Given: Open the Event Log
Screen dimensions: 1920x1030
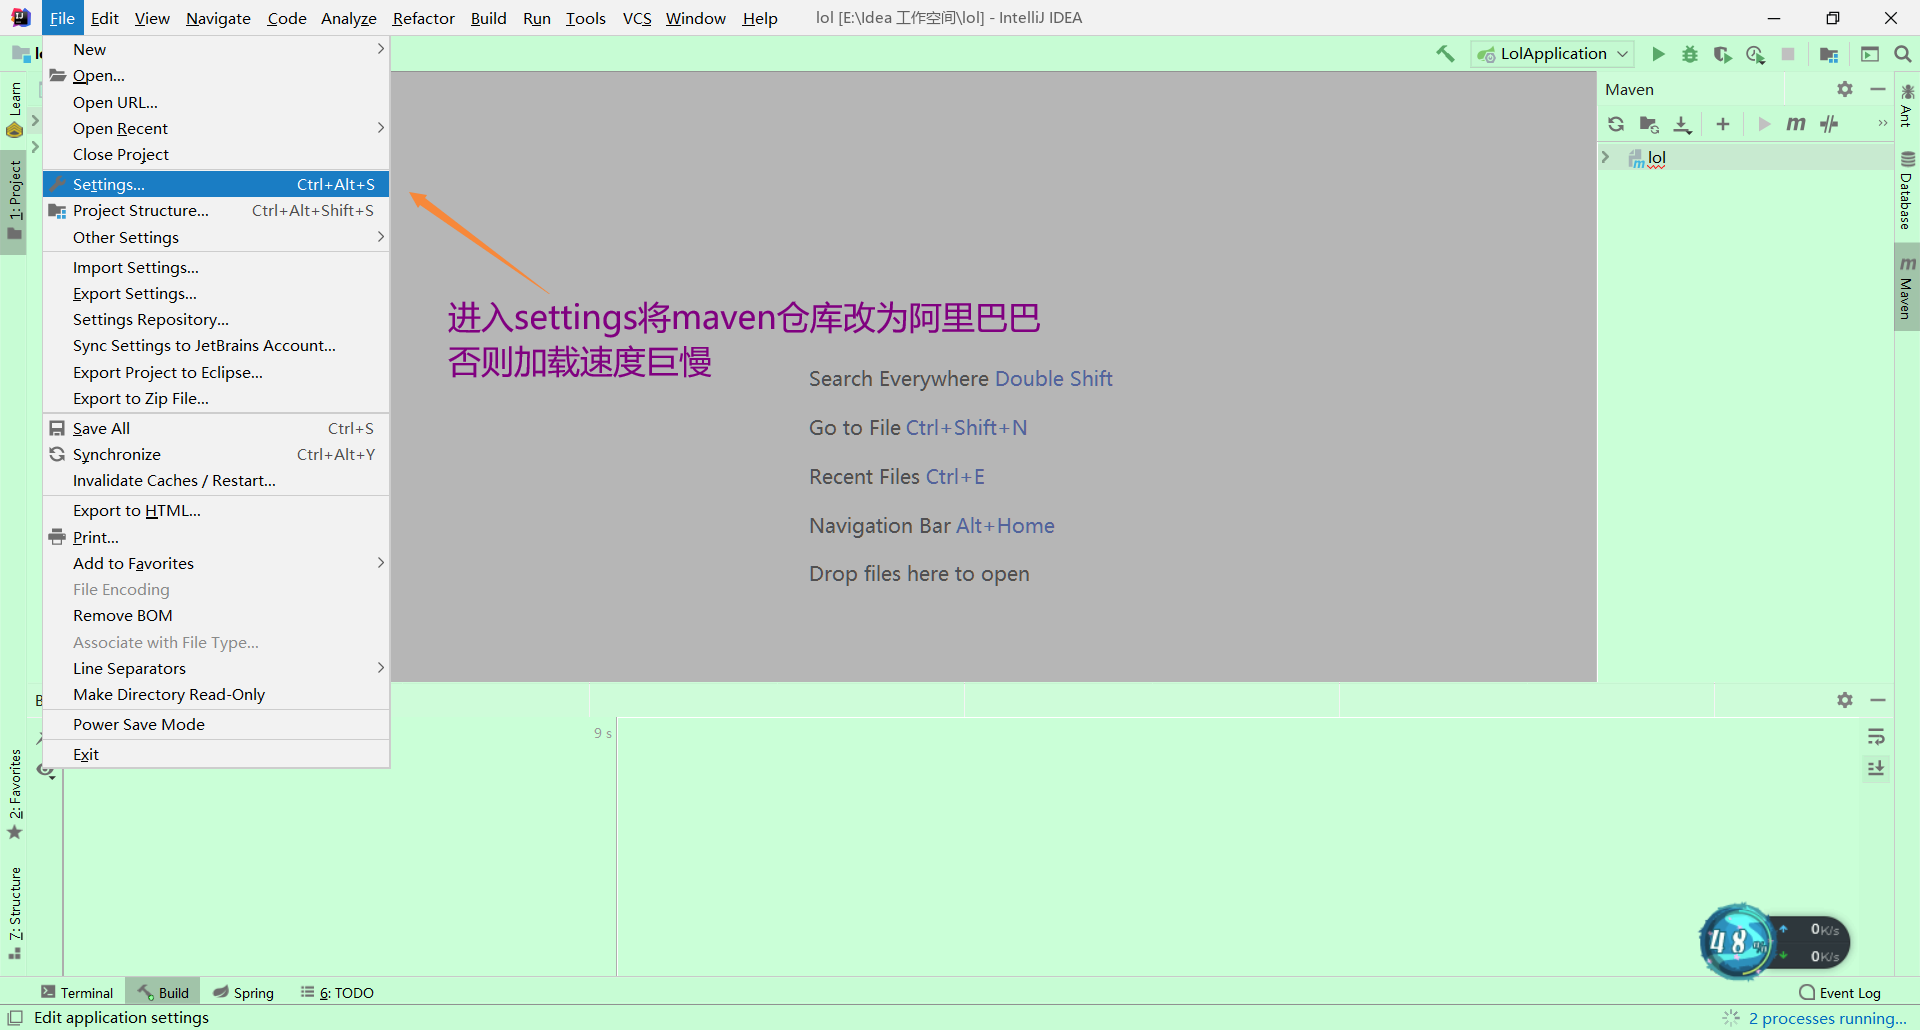Looking at the screenshot, I should click(x=1840, y=992).
